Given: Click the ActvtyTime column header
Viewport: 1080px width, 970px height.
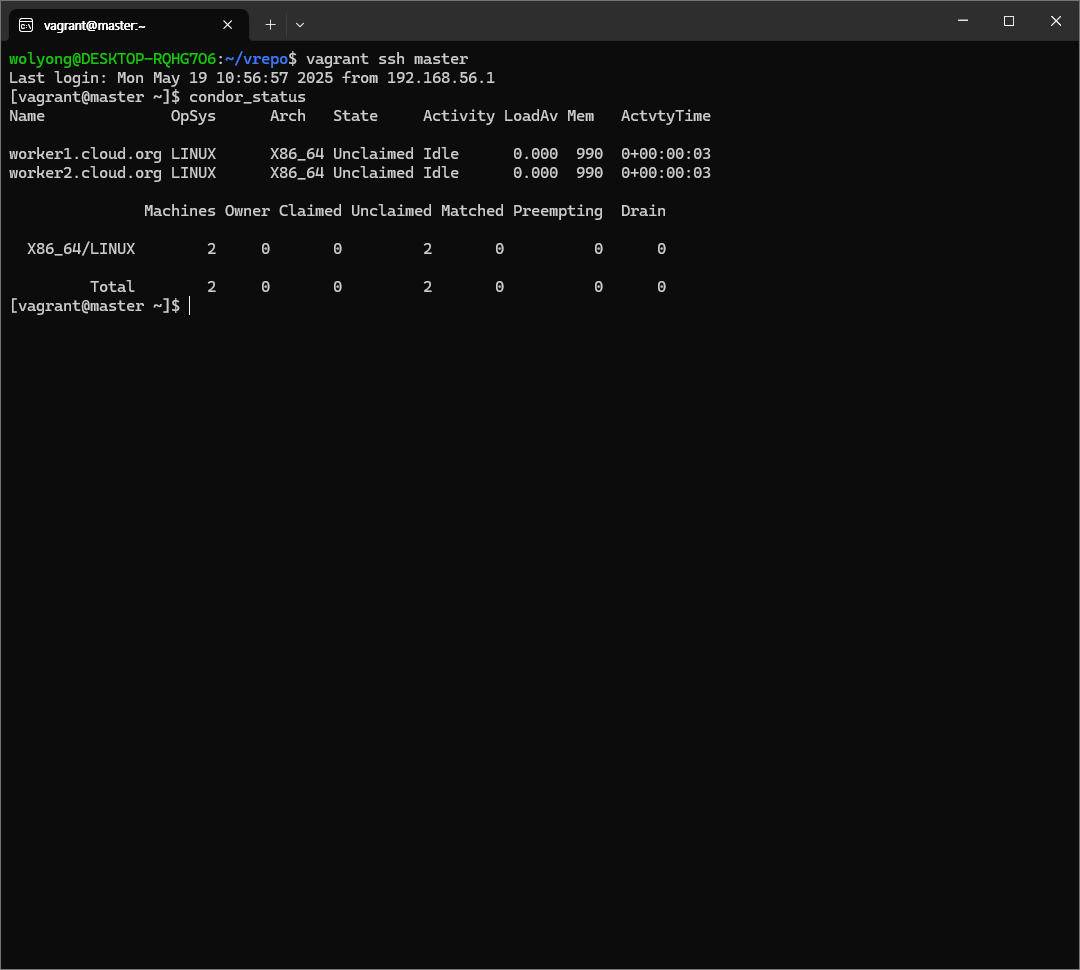Looking at the screenshot, I should pos(665,116).
